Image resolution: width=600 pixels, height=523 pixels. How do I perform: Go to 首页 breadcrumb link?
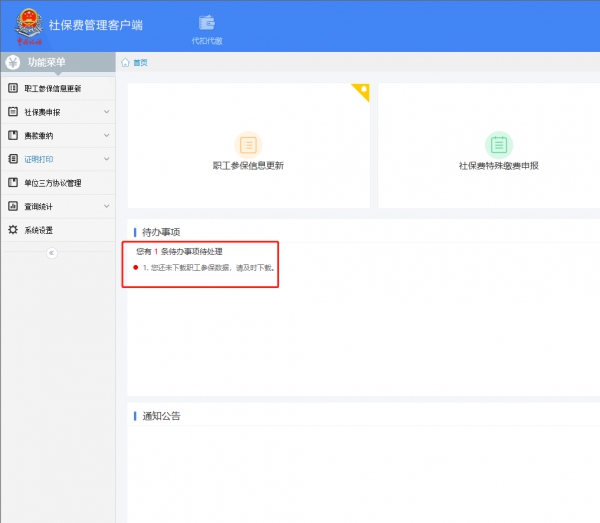pyautogui.click(x=140, y=63)
